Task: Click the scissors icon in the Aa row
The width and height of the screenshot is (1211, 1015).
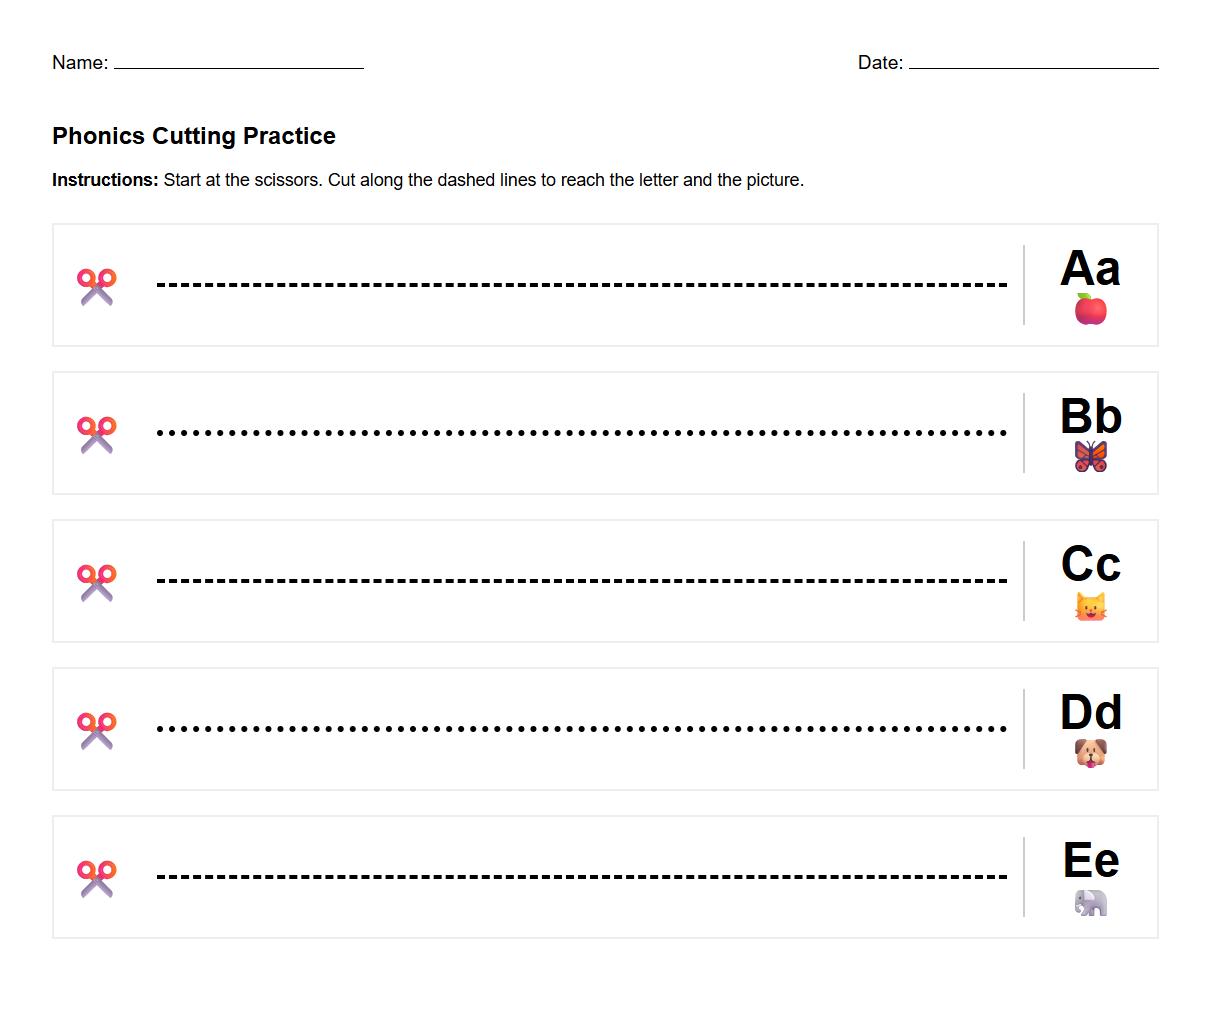Action: click(x=97, y=286)
